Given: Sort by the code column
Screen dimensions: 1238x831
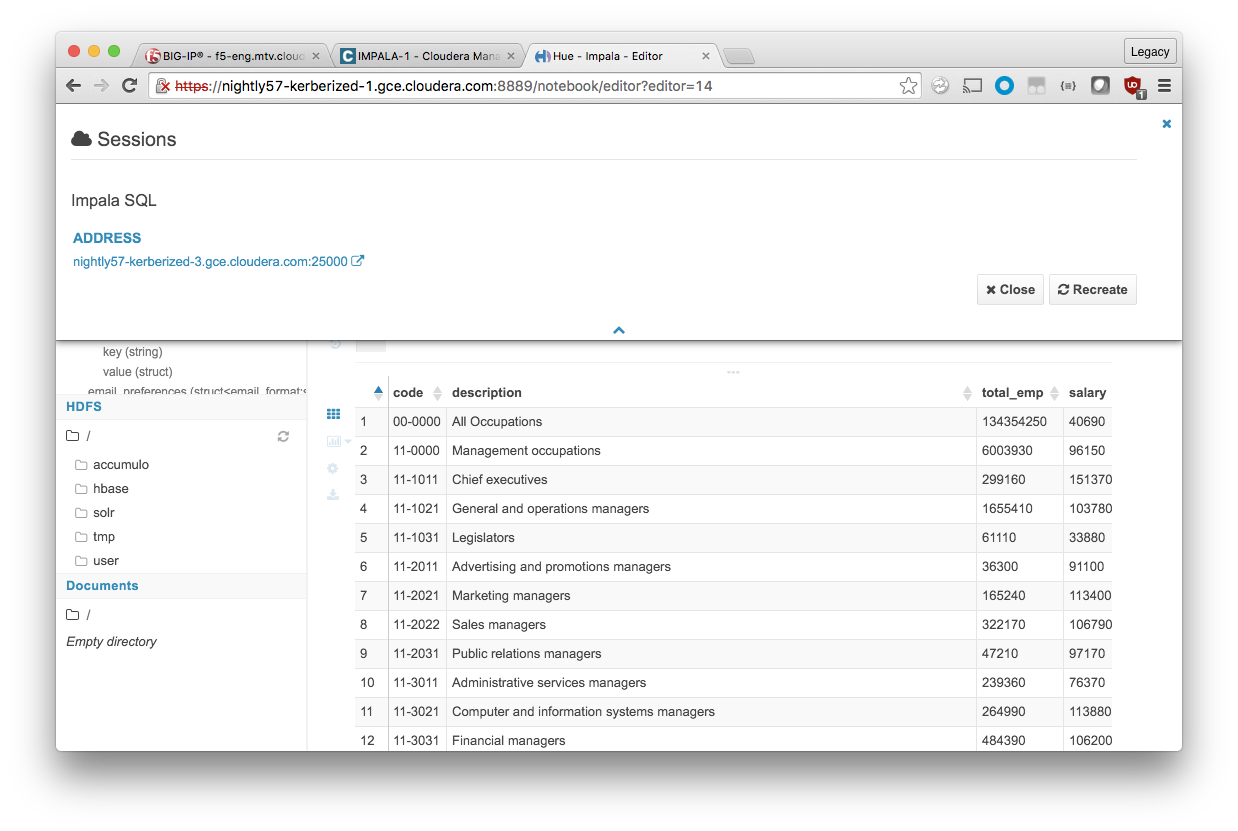Looking at the screenshot, I should (408, 393).
